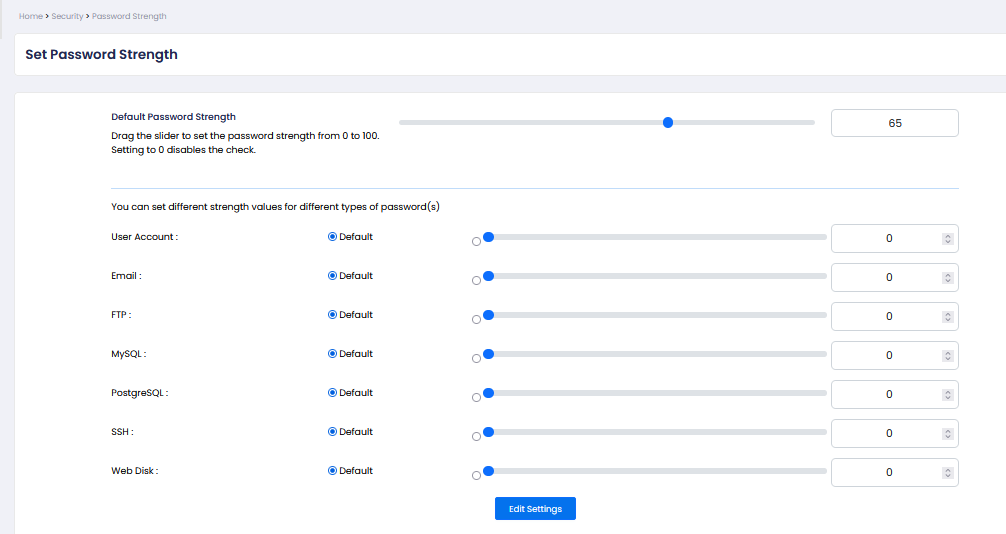Click the PostgreSQL strength slider track

pyautogui.click(x=655, y=393)
